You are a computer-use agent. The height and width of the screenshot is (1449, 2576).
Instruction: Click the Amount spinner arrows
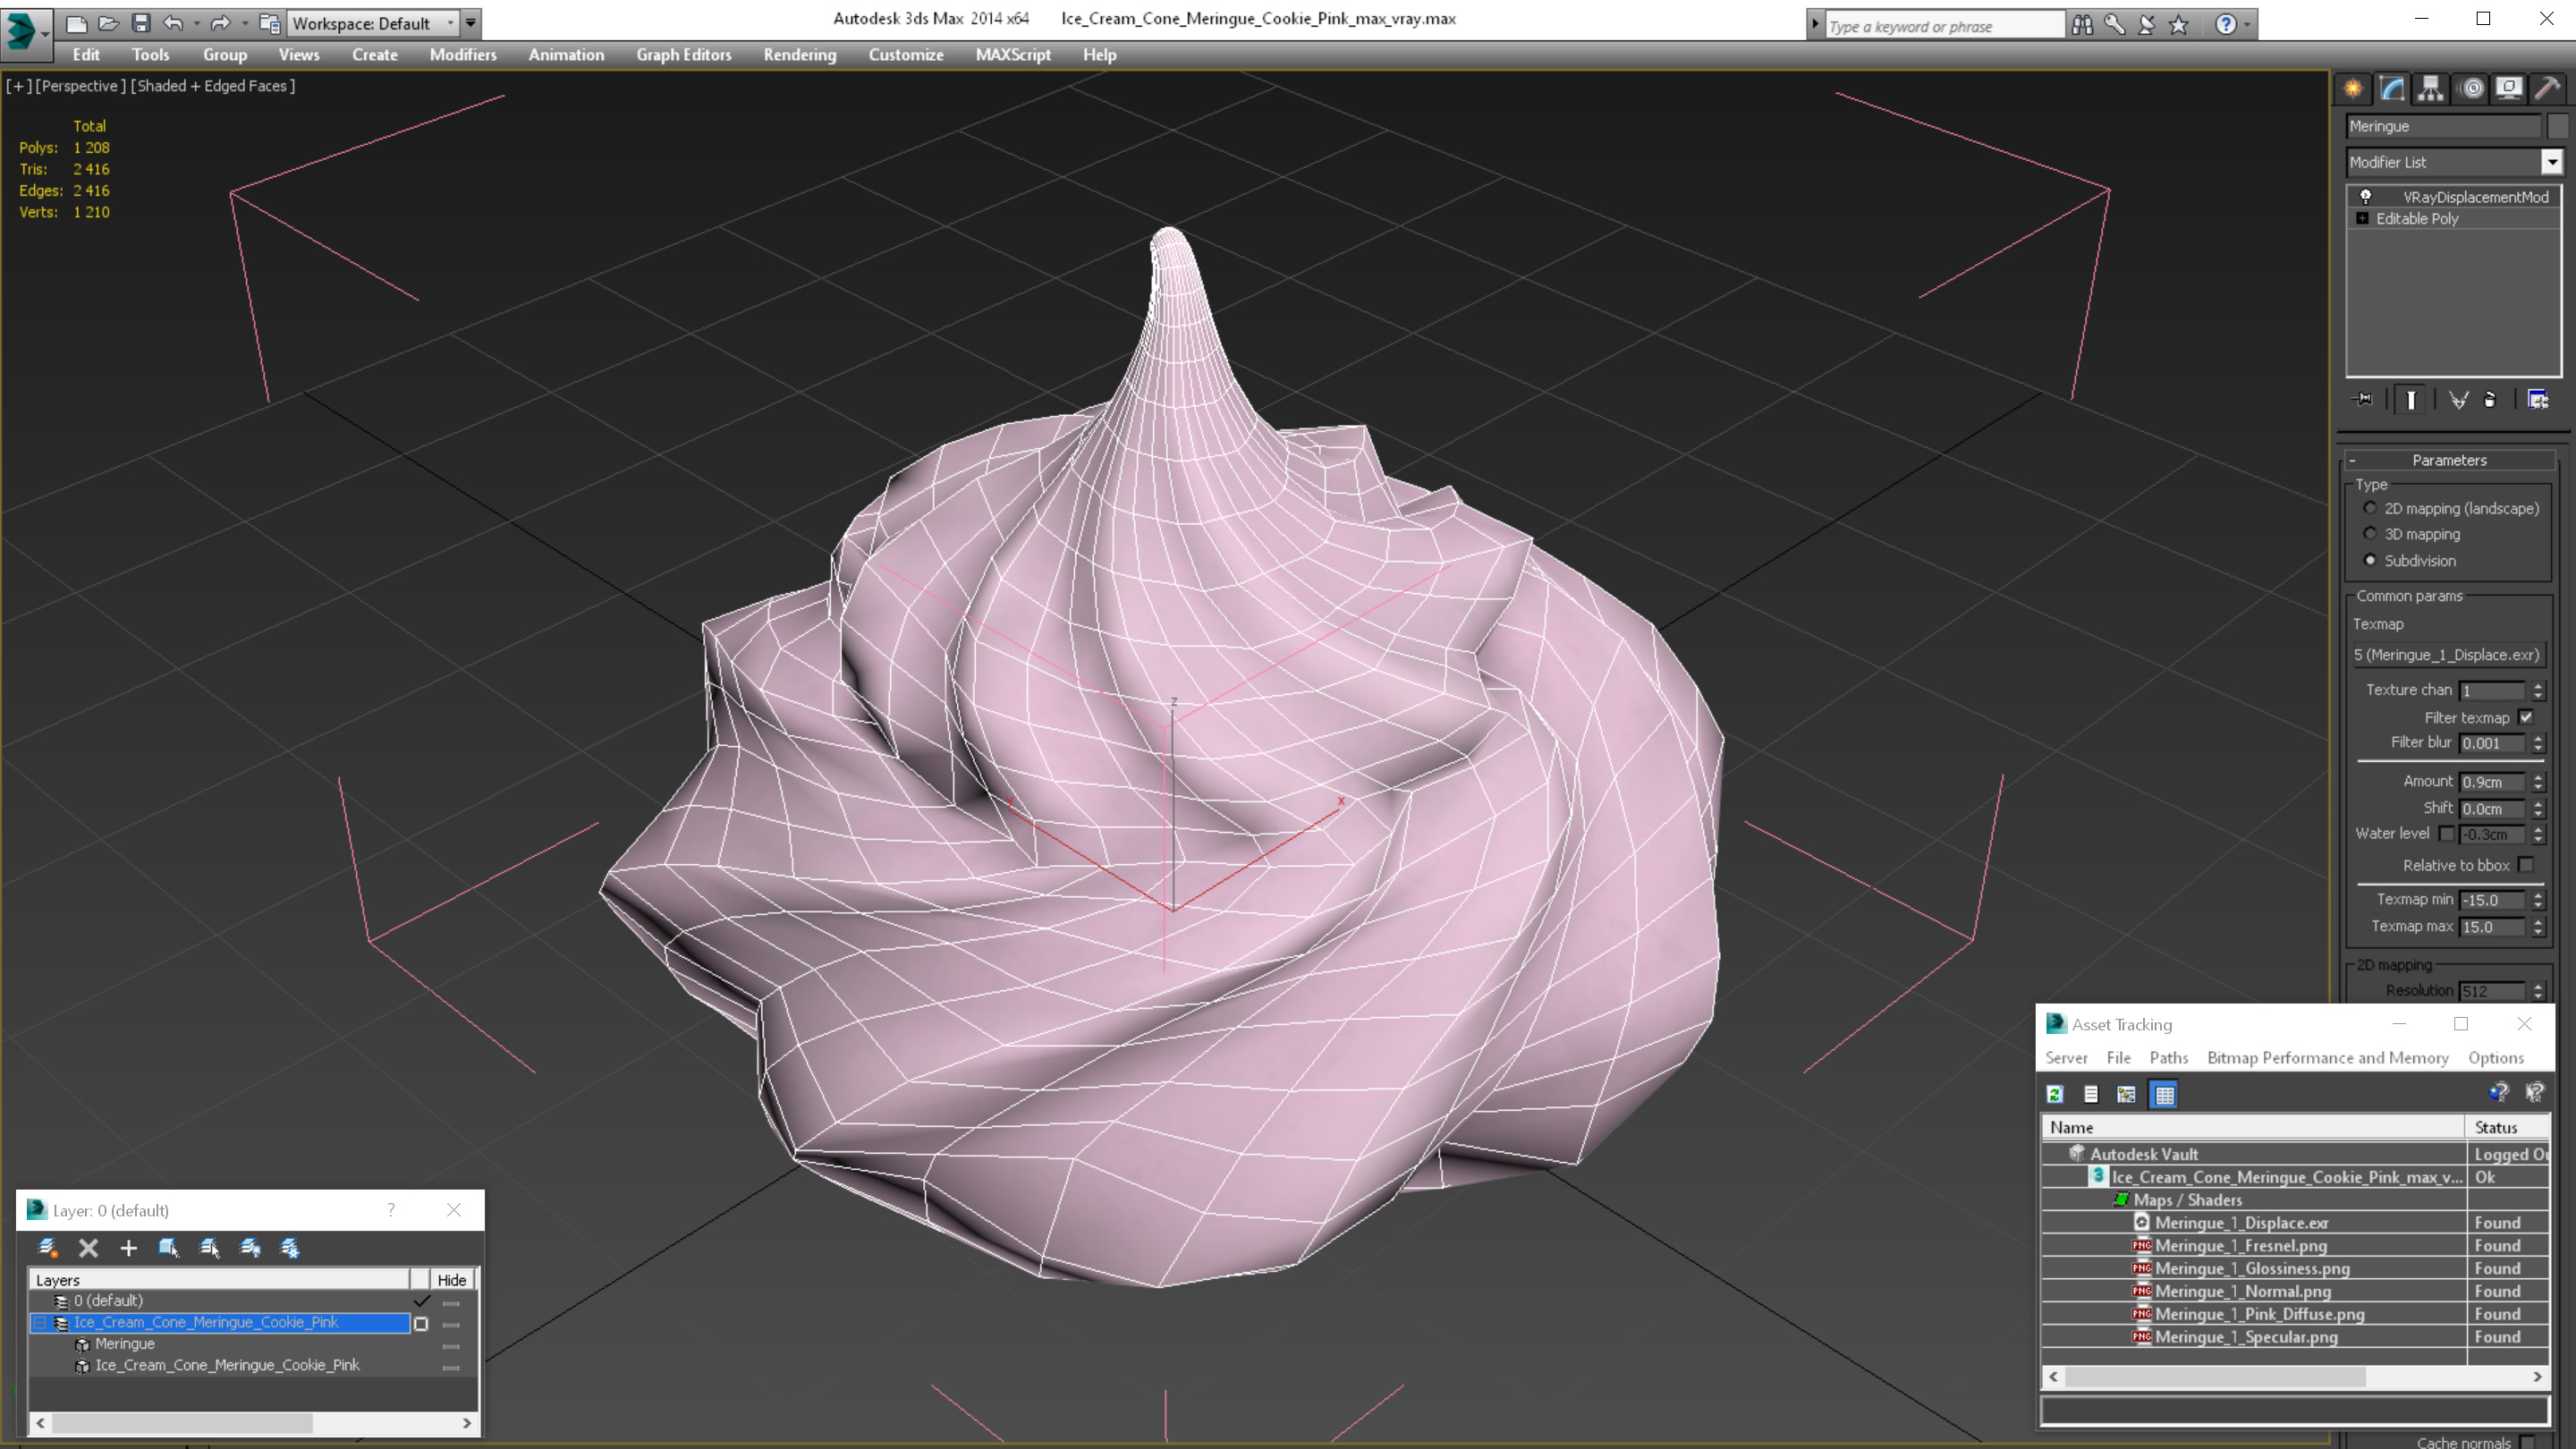[2538, 782]
